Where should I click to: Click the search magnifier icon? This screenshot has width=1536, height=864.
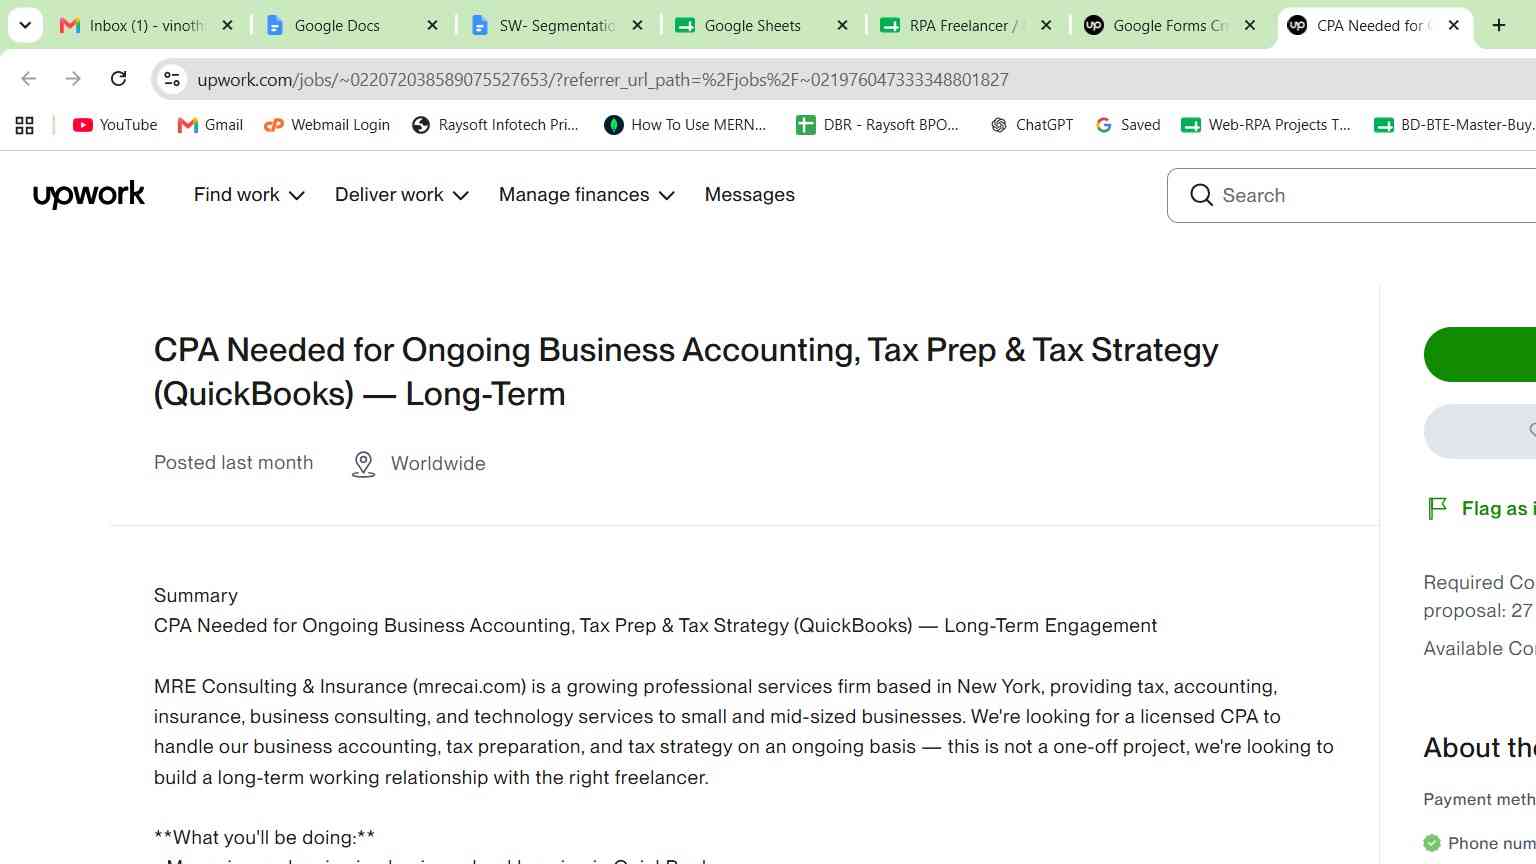point(1201,195)
